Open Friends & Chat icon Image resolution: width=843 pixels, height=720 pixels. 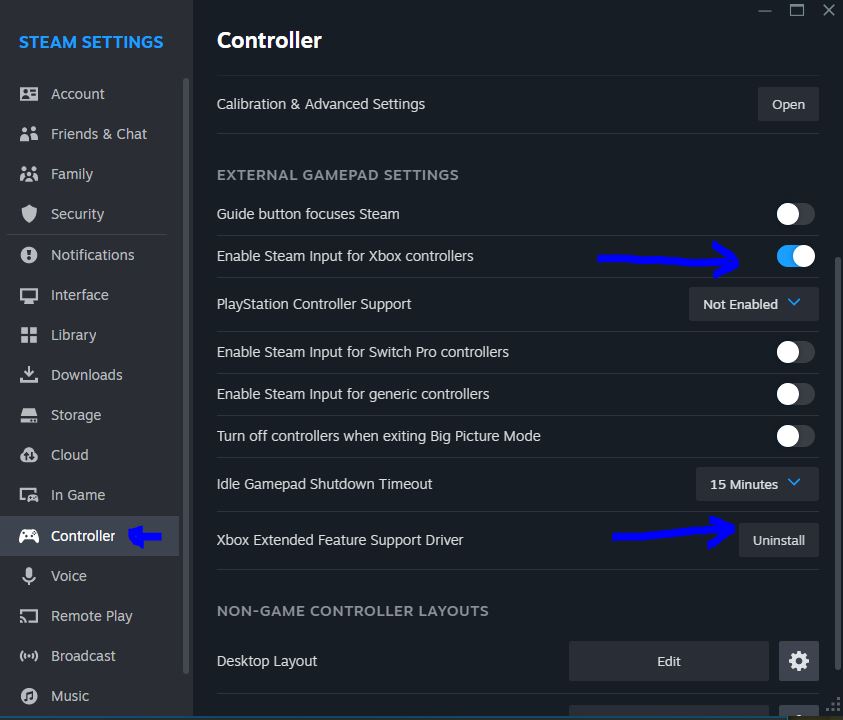click(29, 134)
